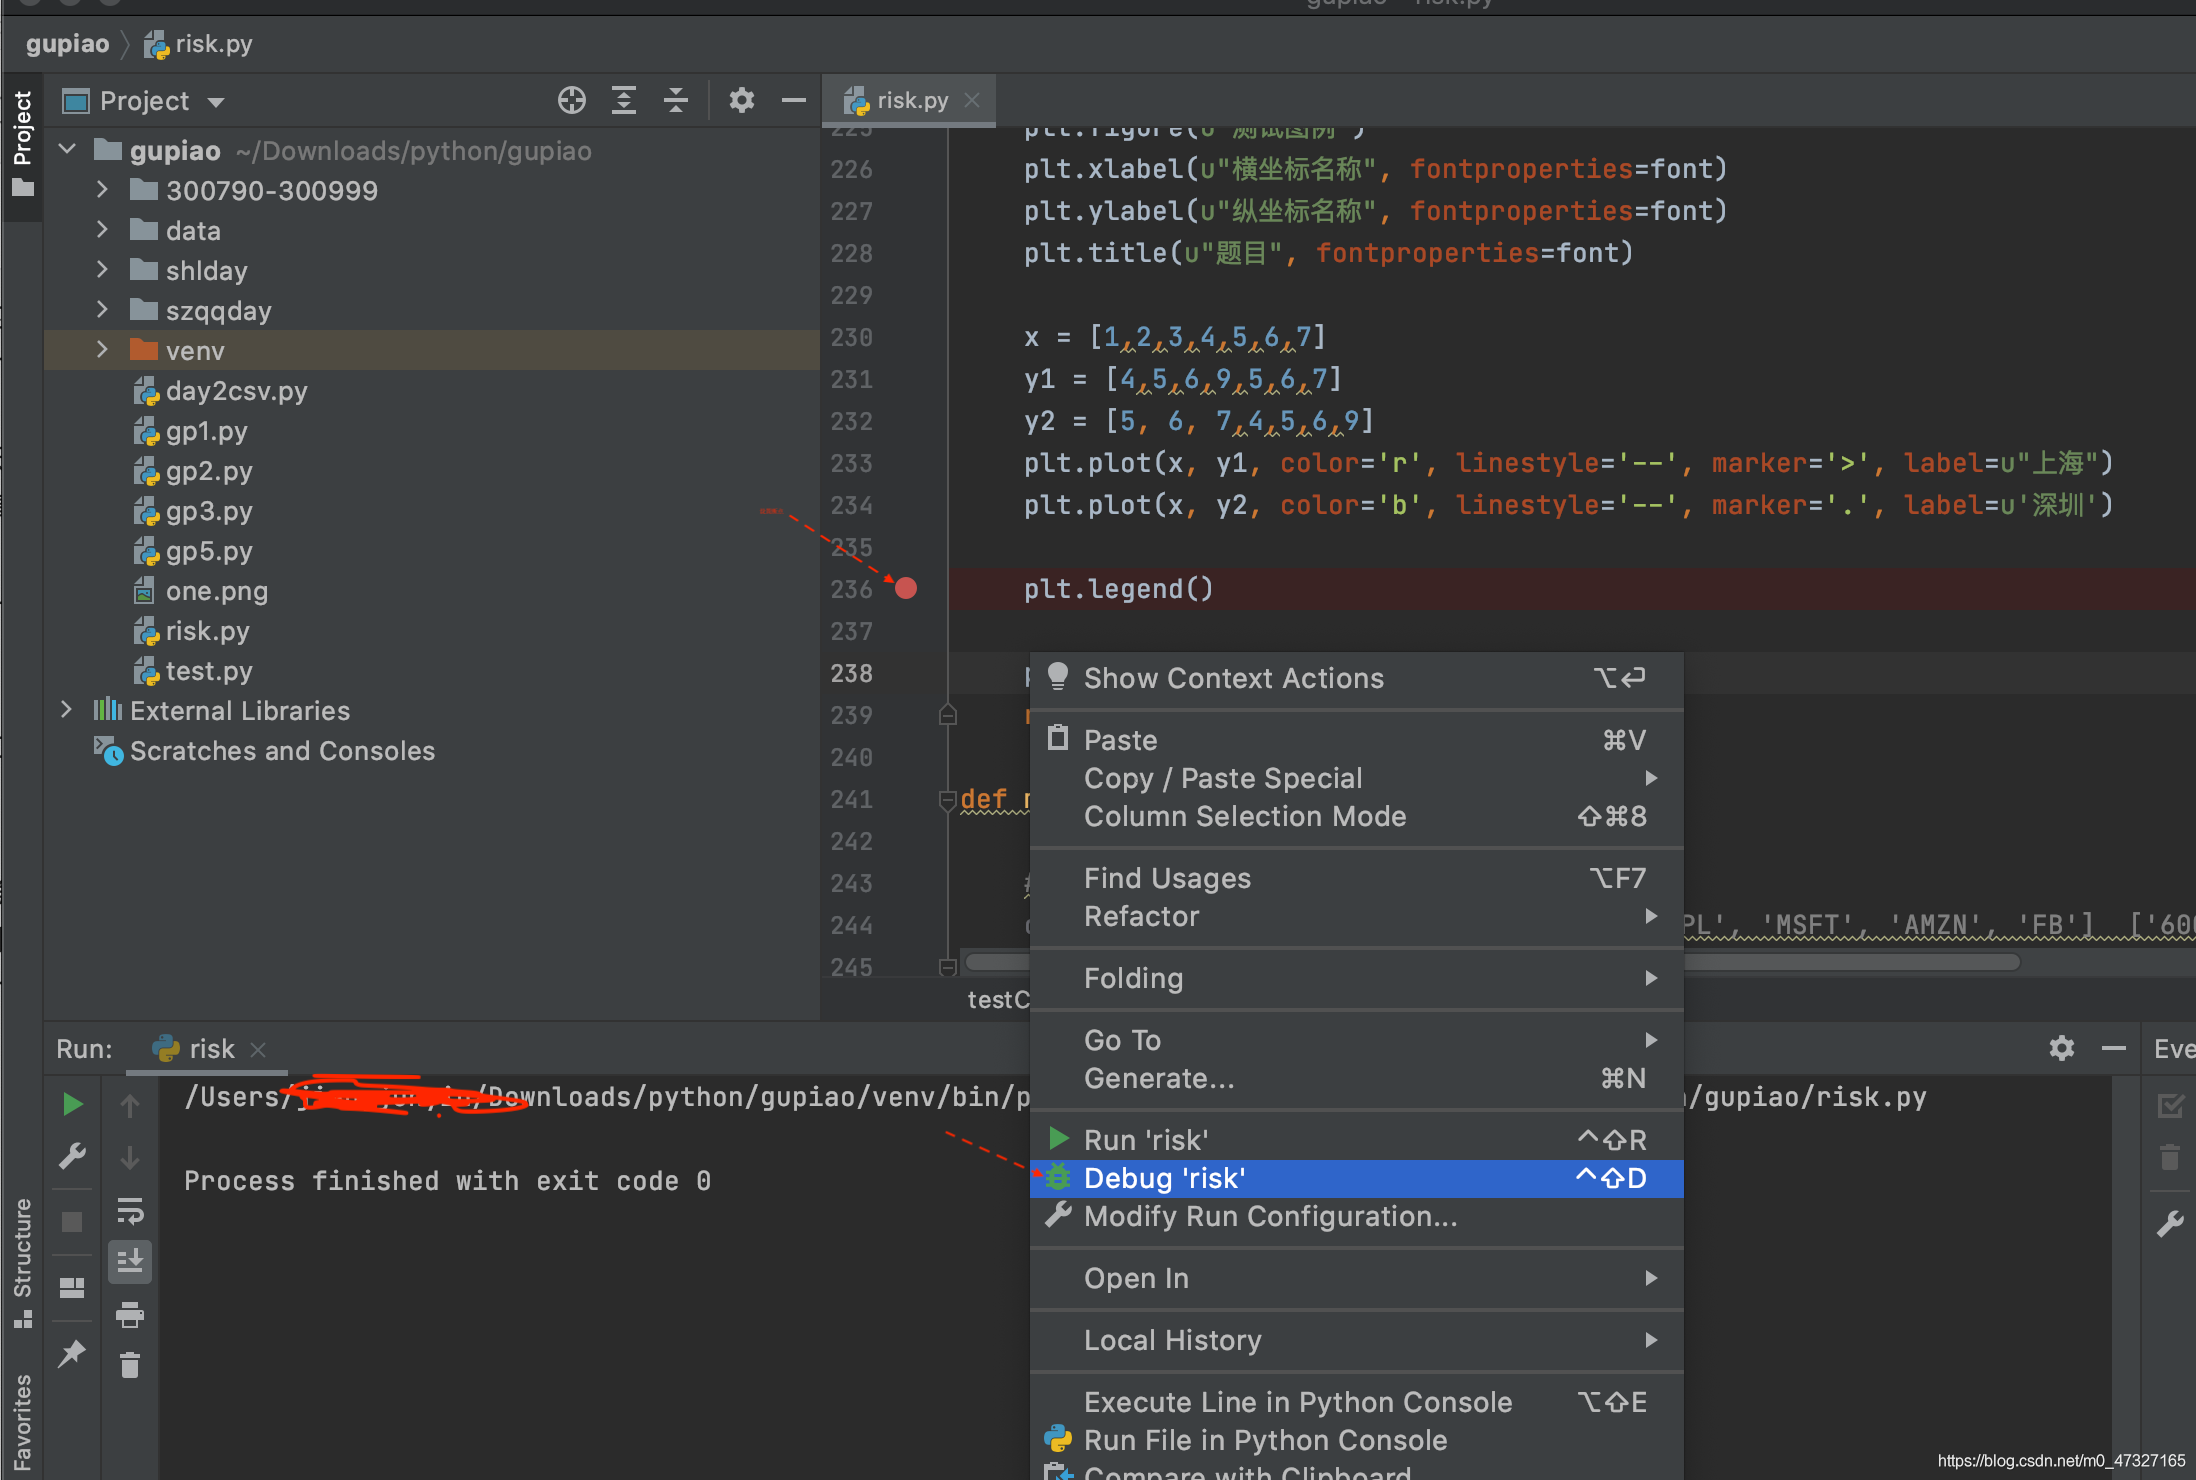Click the breakpoint dot on line 236
This screenshot has width=2196, height=1480.
tap(906, 588)
